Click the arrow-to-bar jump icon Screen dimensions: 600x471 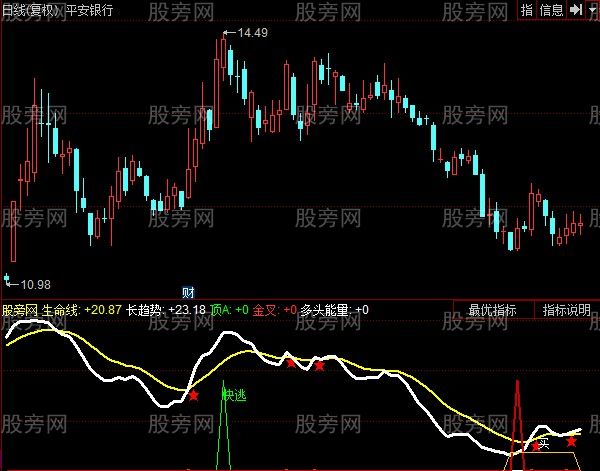[x=576, y=9]
